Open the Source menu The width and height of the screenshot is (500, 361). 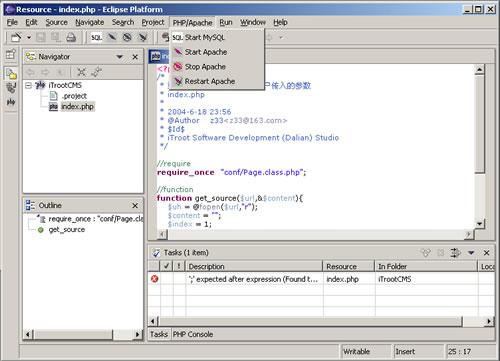[x=56, y=22]
